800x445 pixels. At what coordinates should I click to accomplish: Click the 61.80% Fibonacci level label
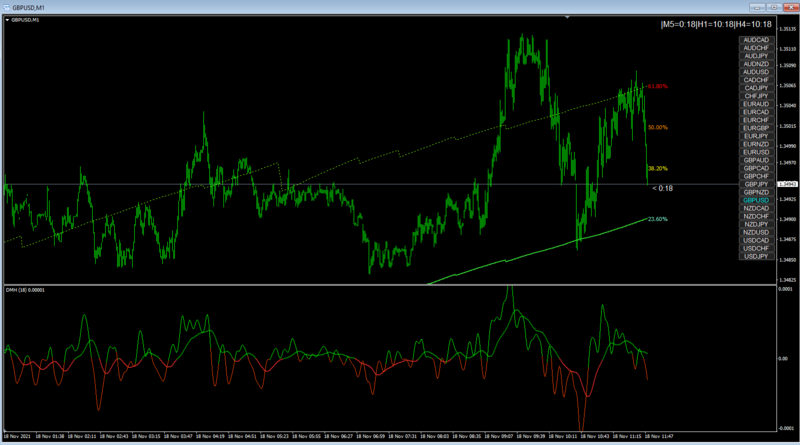click(x=658, y=86)
